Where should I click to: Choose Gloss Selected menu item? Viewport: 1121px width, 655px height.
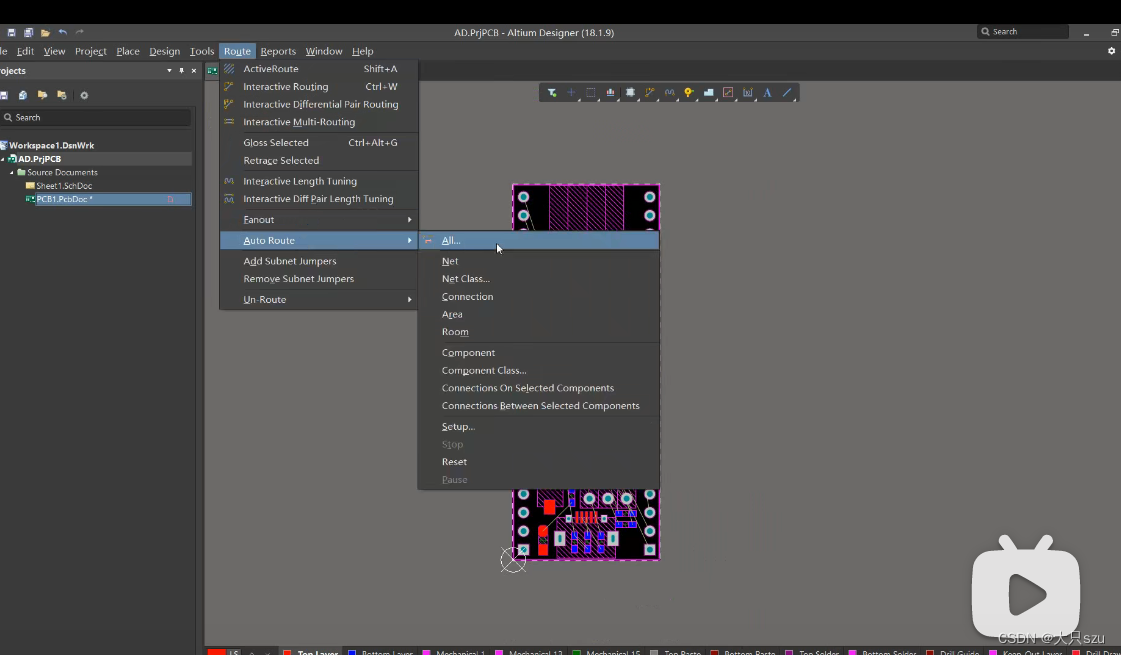point(319,142)
